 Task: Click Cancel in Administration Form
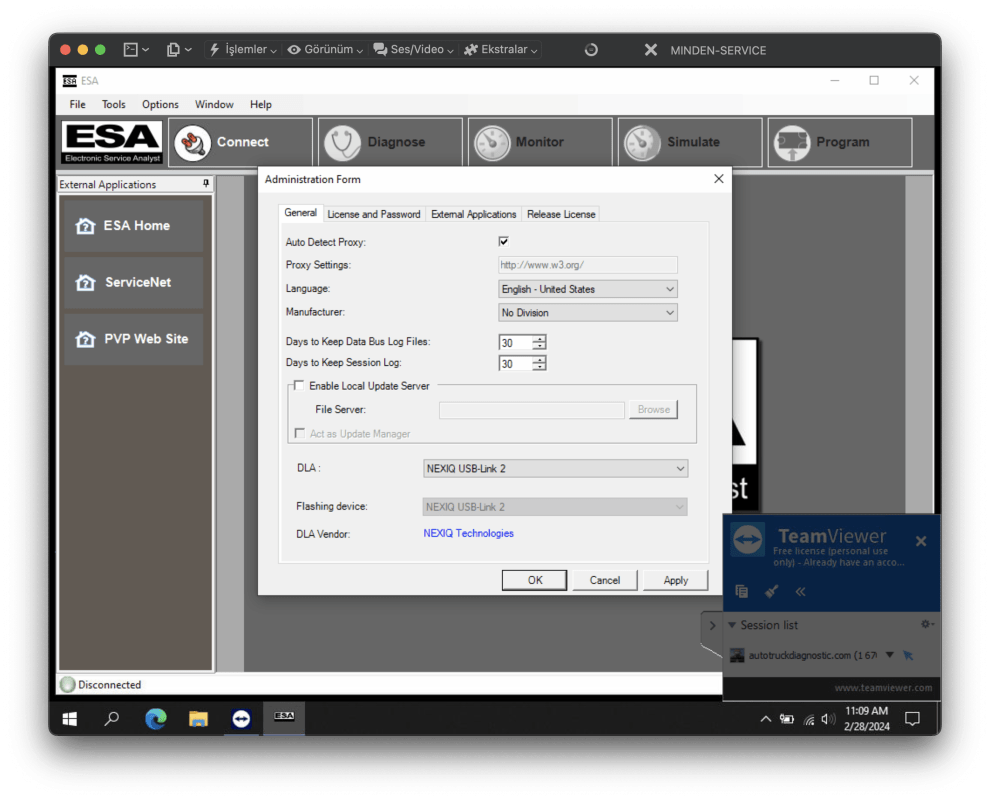tap(605, 580)
